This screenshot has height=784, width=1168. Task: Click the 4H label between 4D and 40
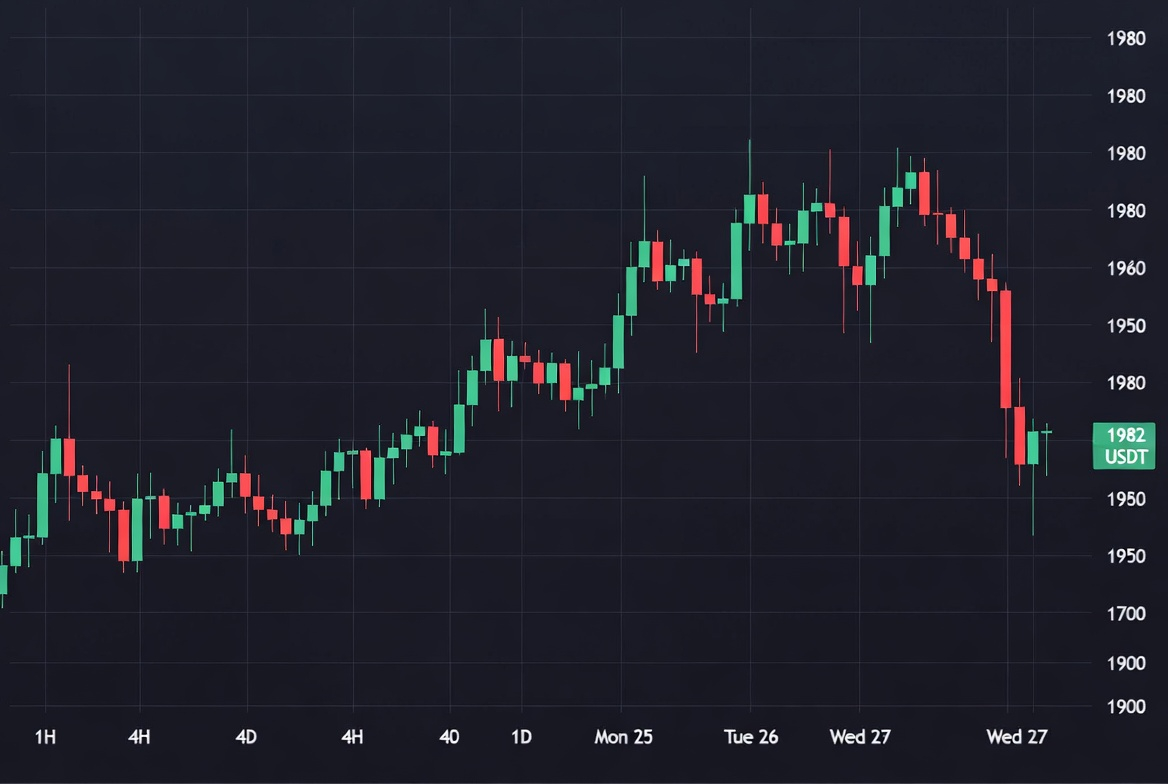point(352,737)
